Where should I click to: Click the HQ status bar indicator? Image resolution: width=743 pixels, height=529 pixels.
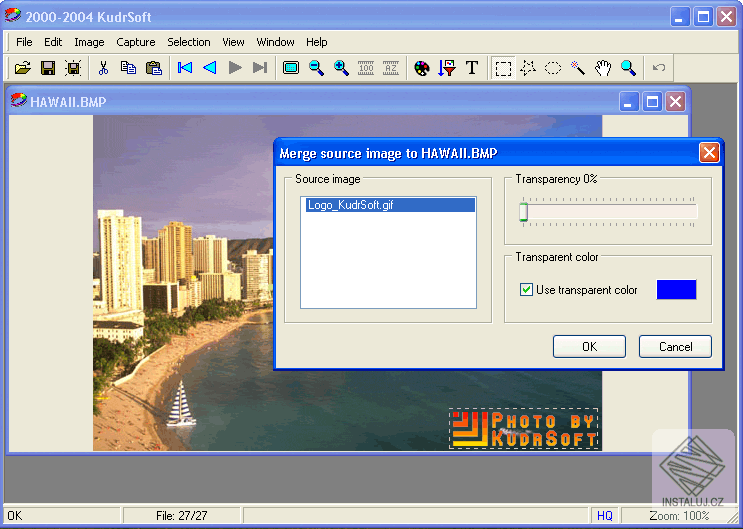coord(605,516)
